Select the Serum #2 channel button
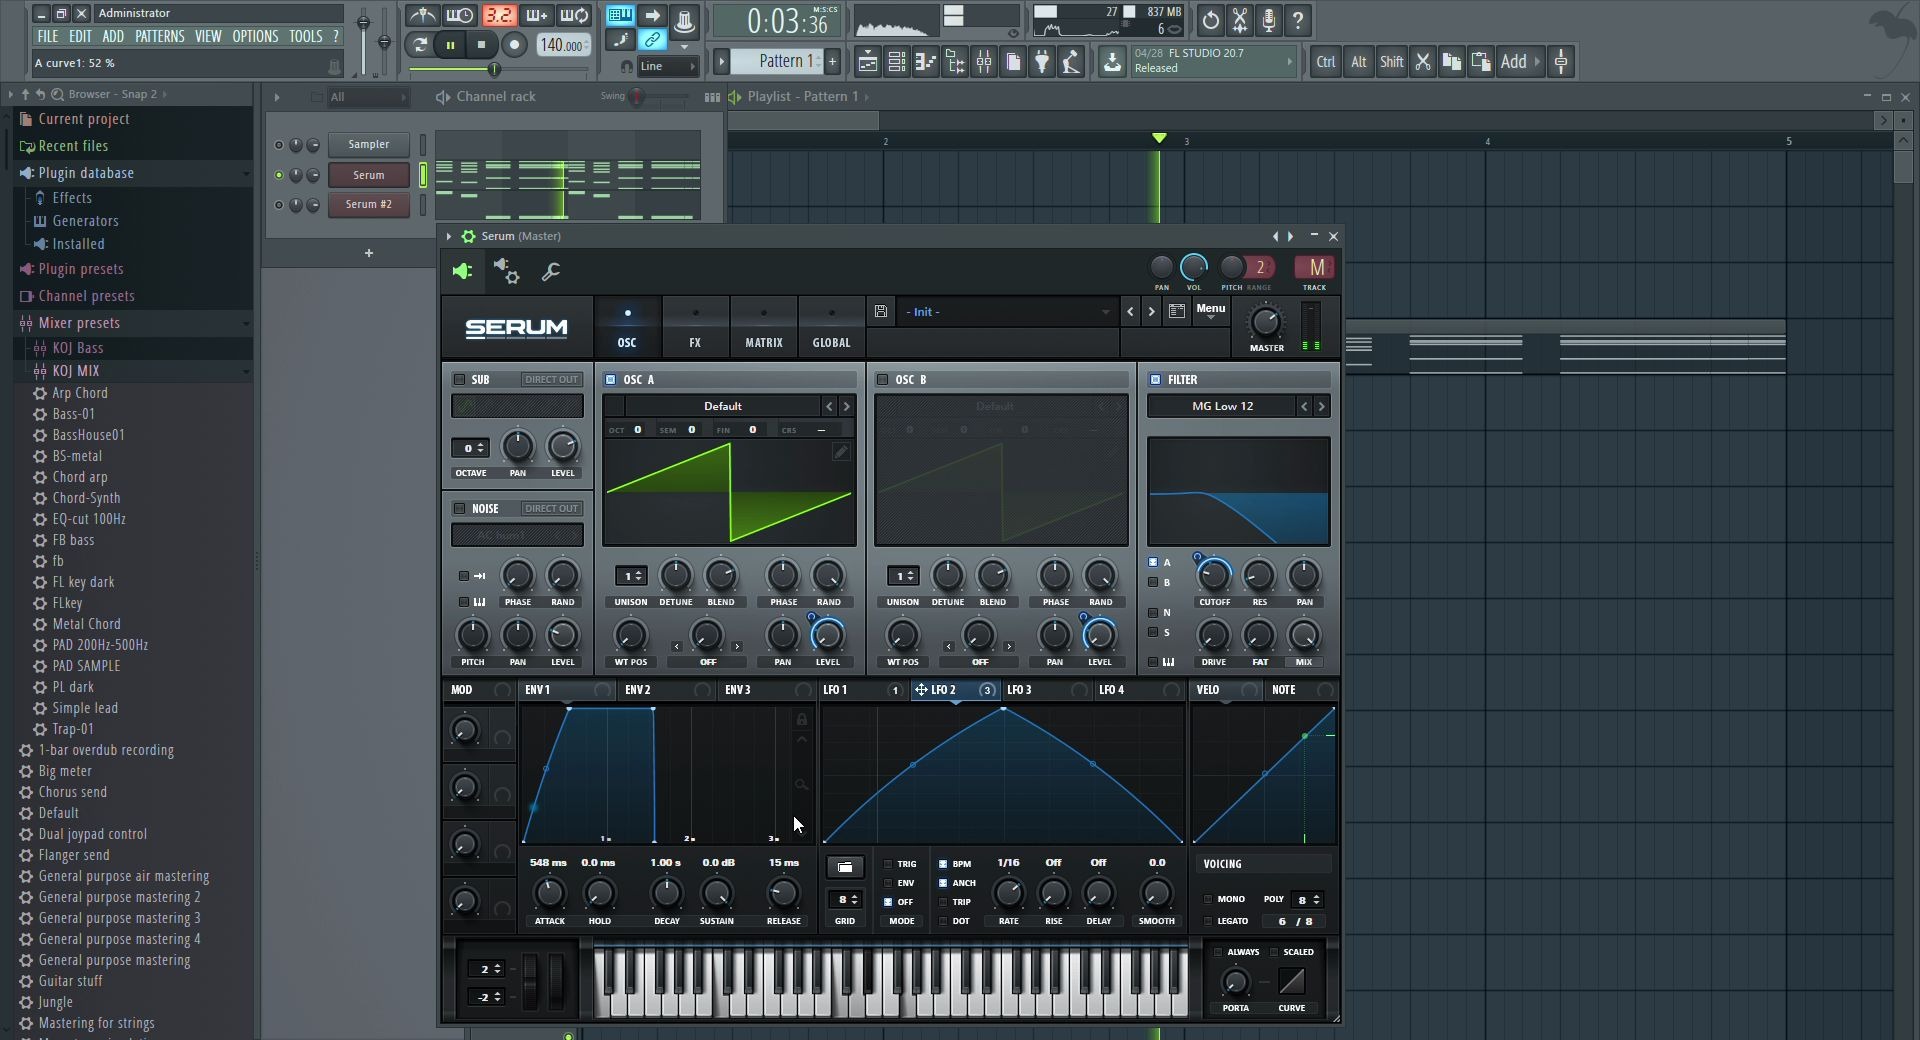This screenshot has width=1920, height=1040. tap(369, 205)
